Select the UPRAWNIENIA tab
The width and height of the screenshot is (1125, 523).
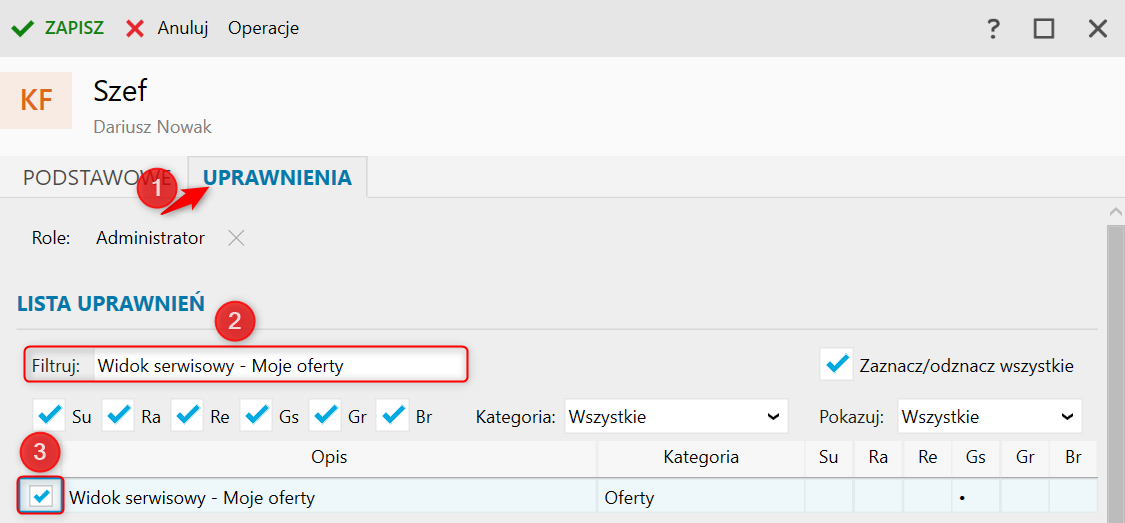(277, 178)
